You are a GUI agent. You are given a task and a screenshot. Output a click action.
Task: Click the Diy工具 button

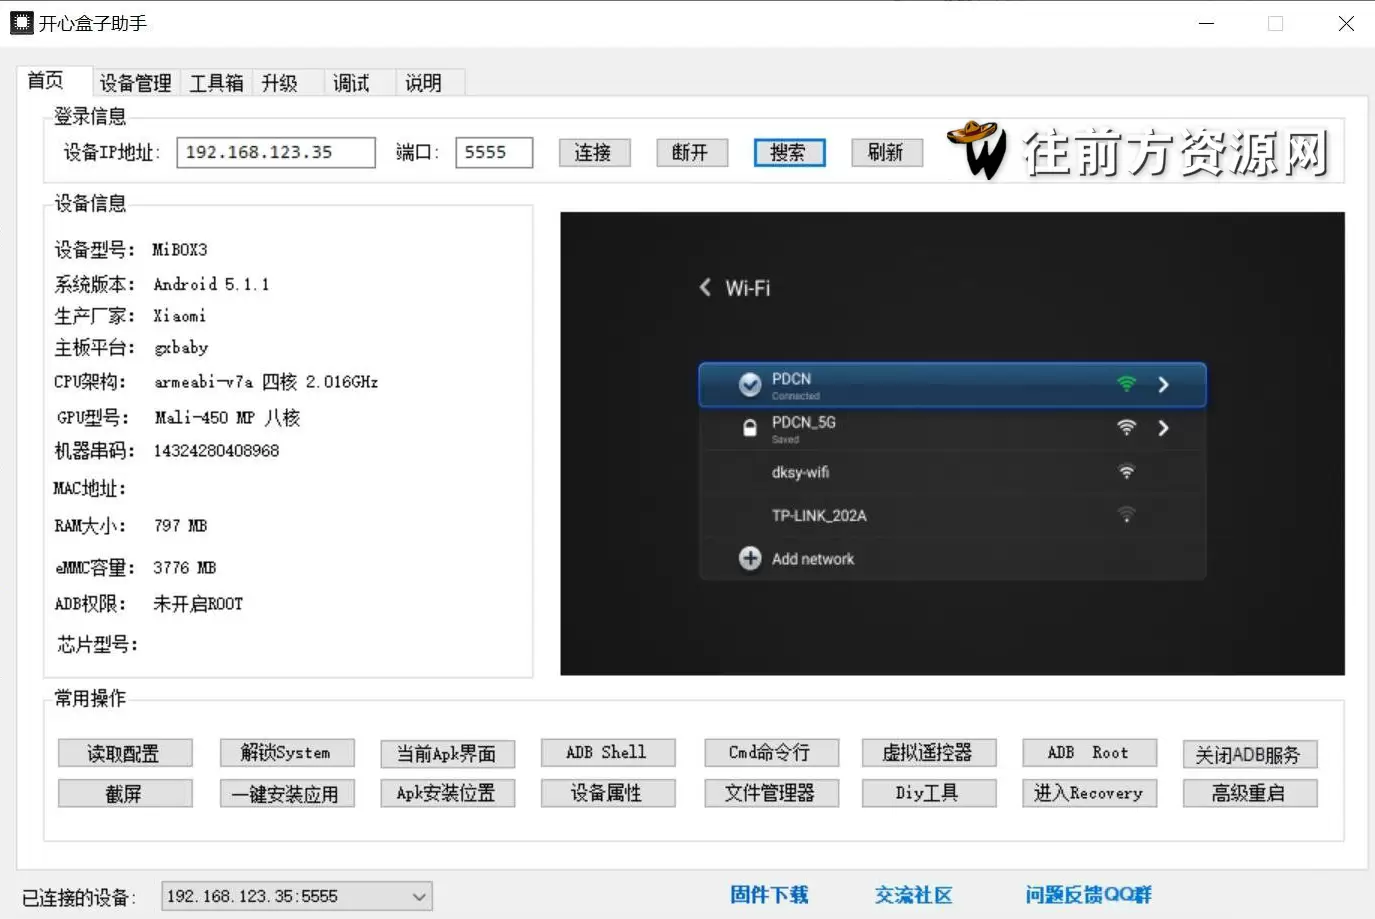click(x=929, y=793)
